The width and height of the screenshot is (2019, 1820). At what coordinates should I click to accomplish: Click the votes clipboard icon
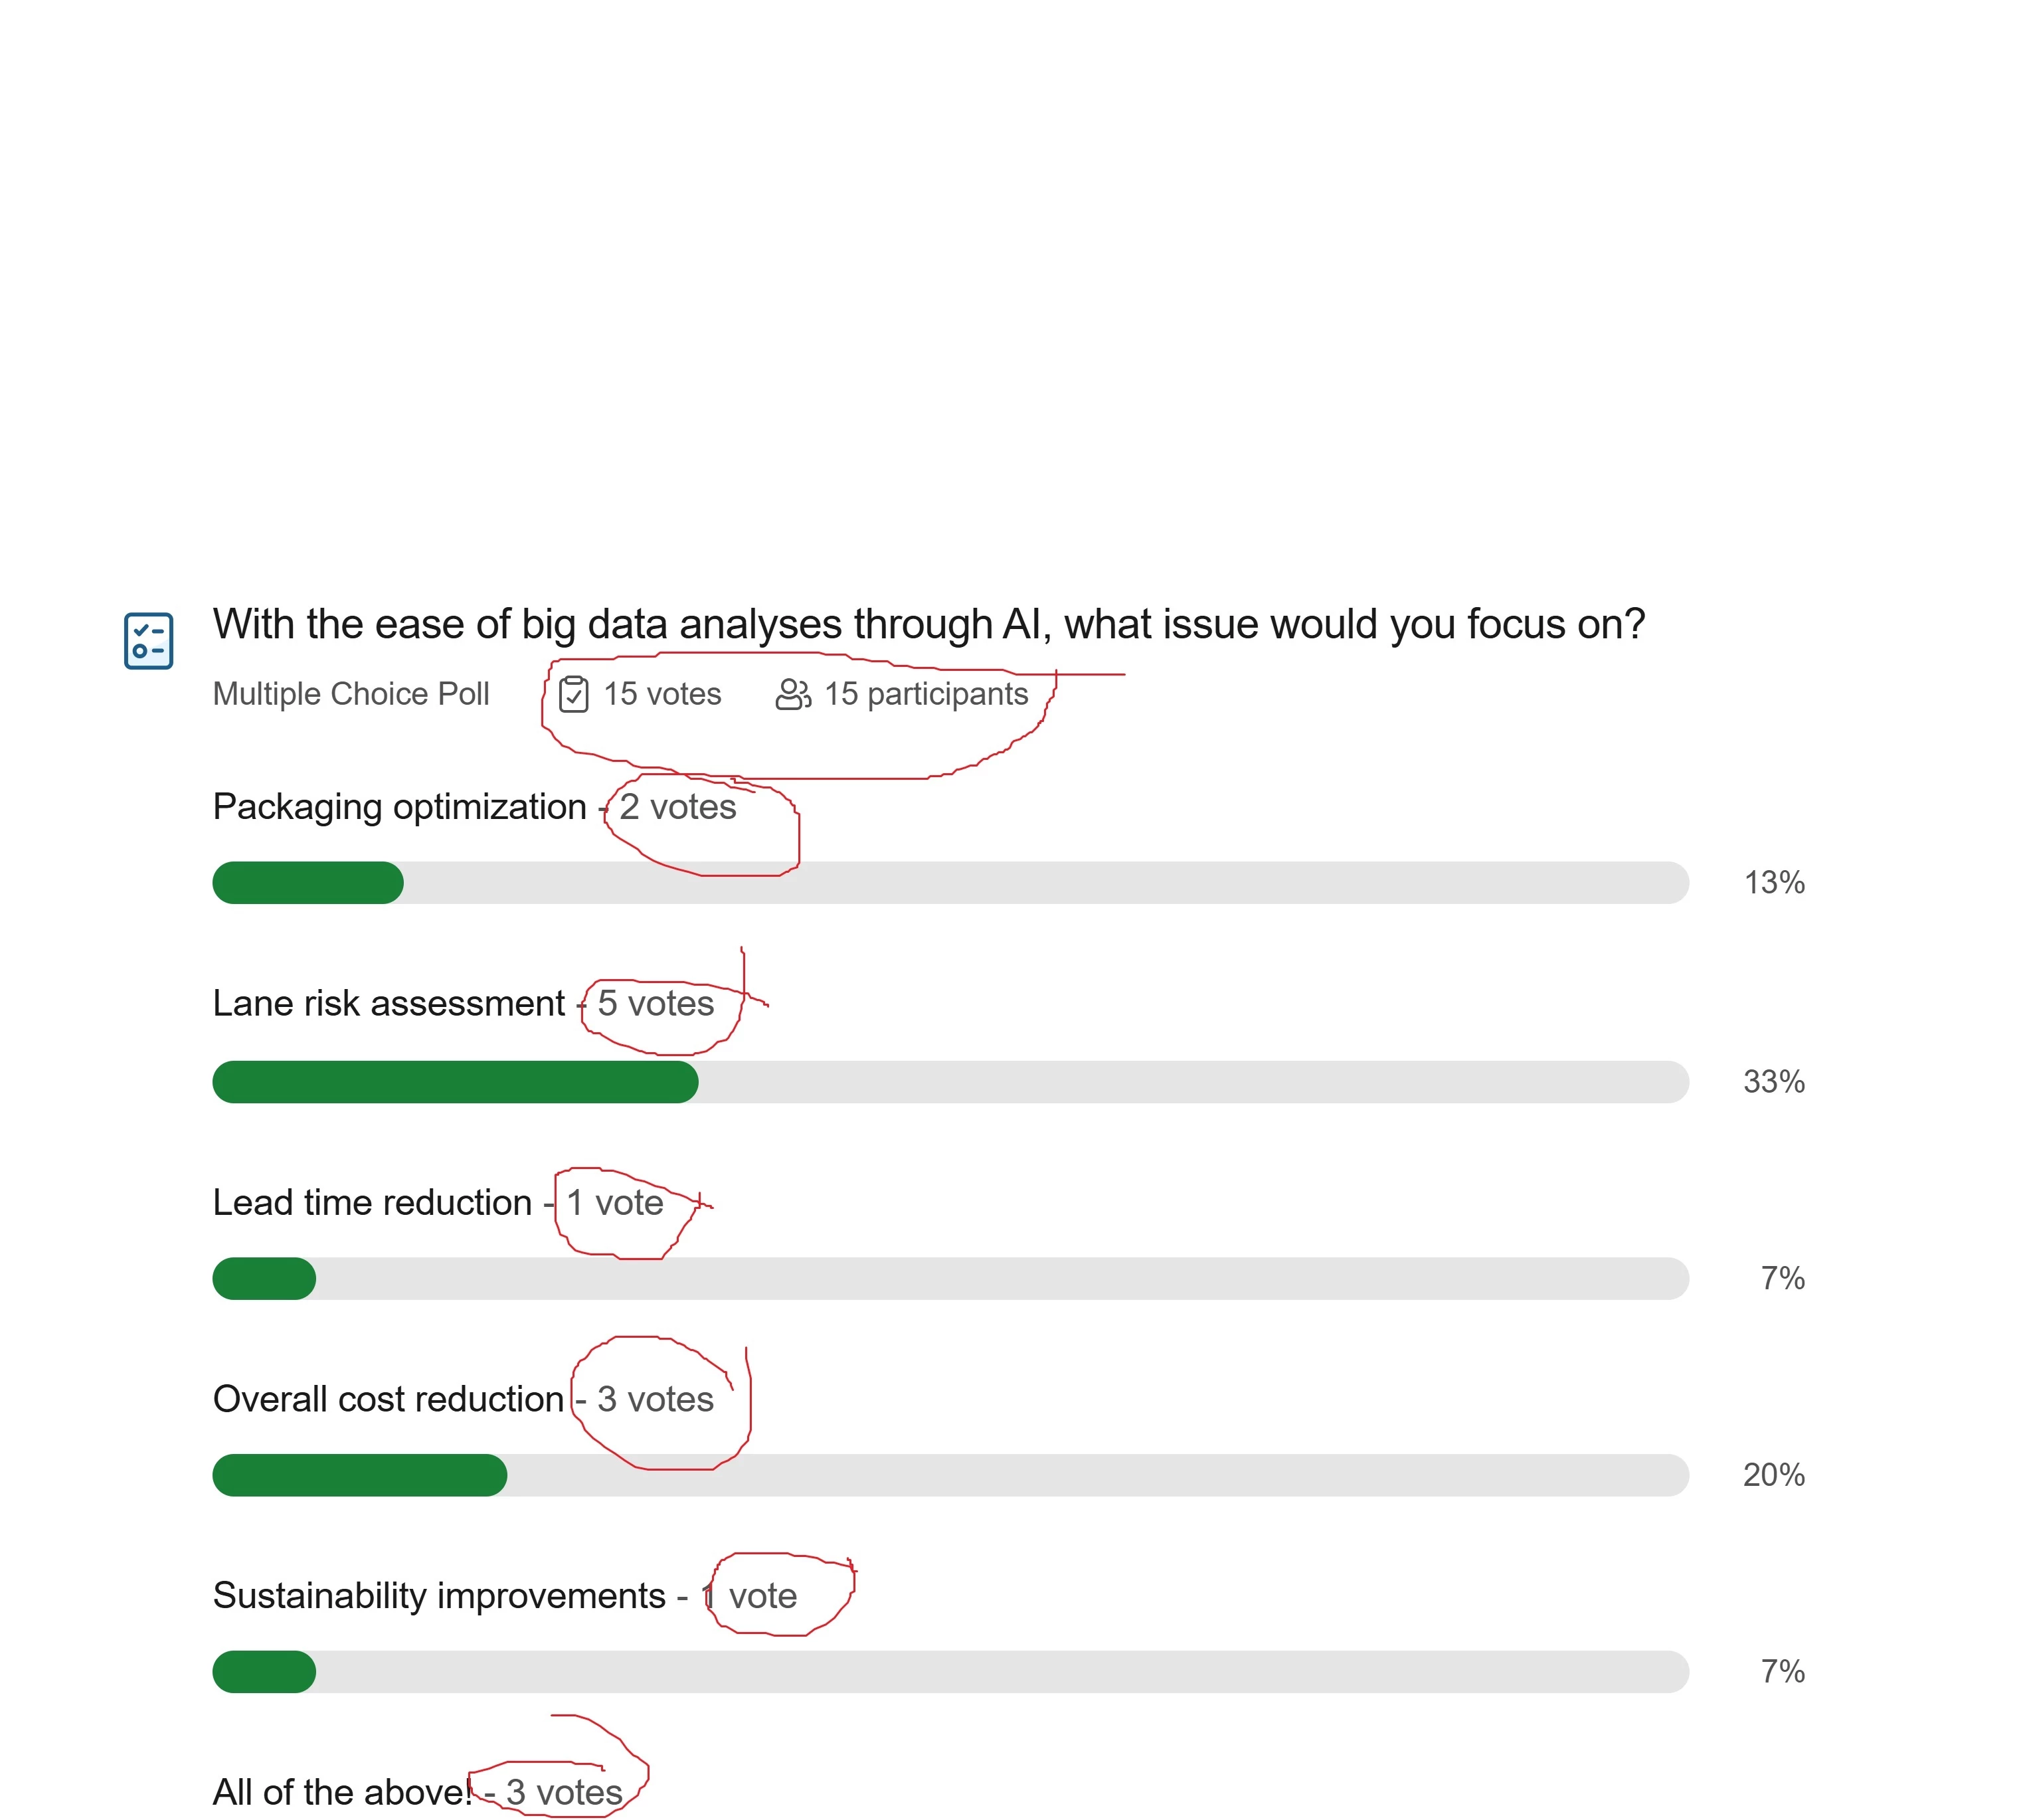coord(573,694)
